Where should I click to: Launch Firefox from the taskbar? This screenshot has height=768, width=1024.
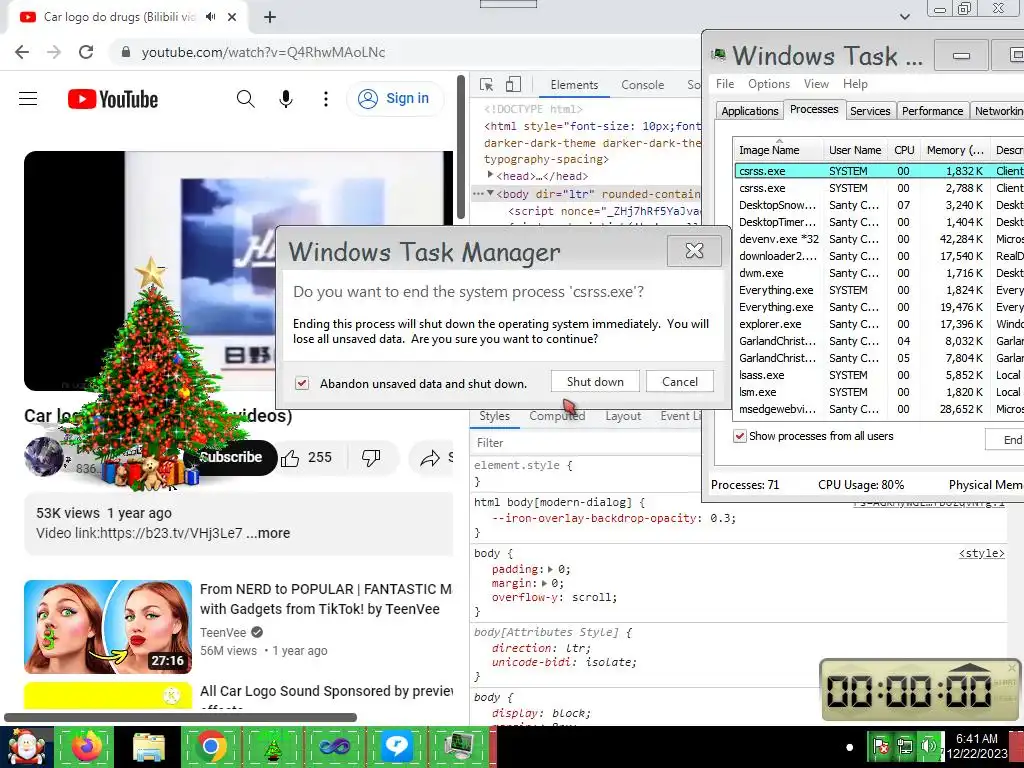coord(86,746)
